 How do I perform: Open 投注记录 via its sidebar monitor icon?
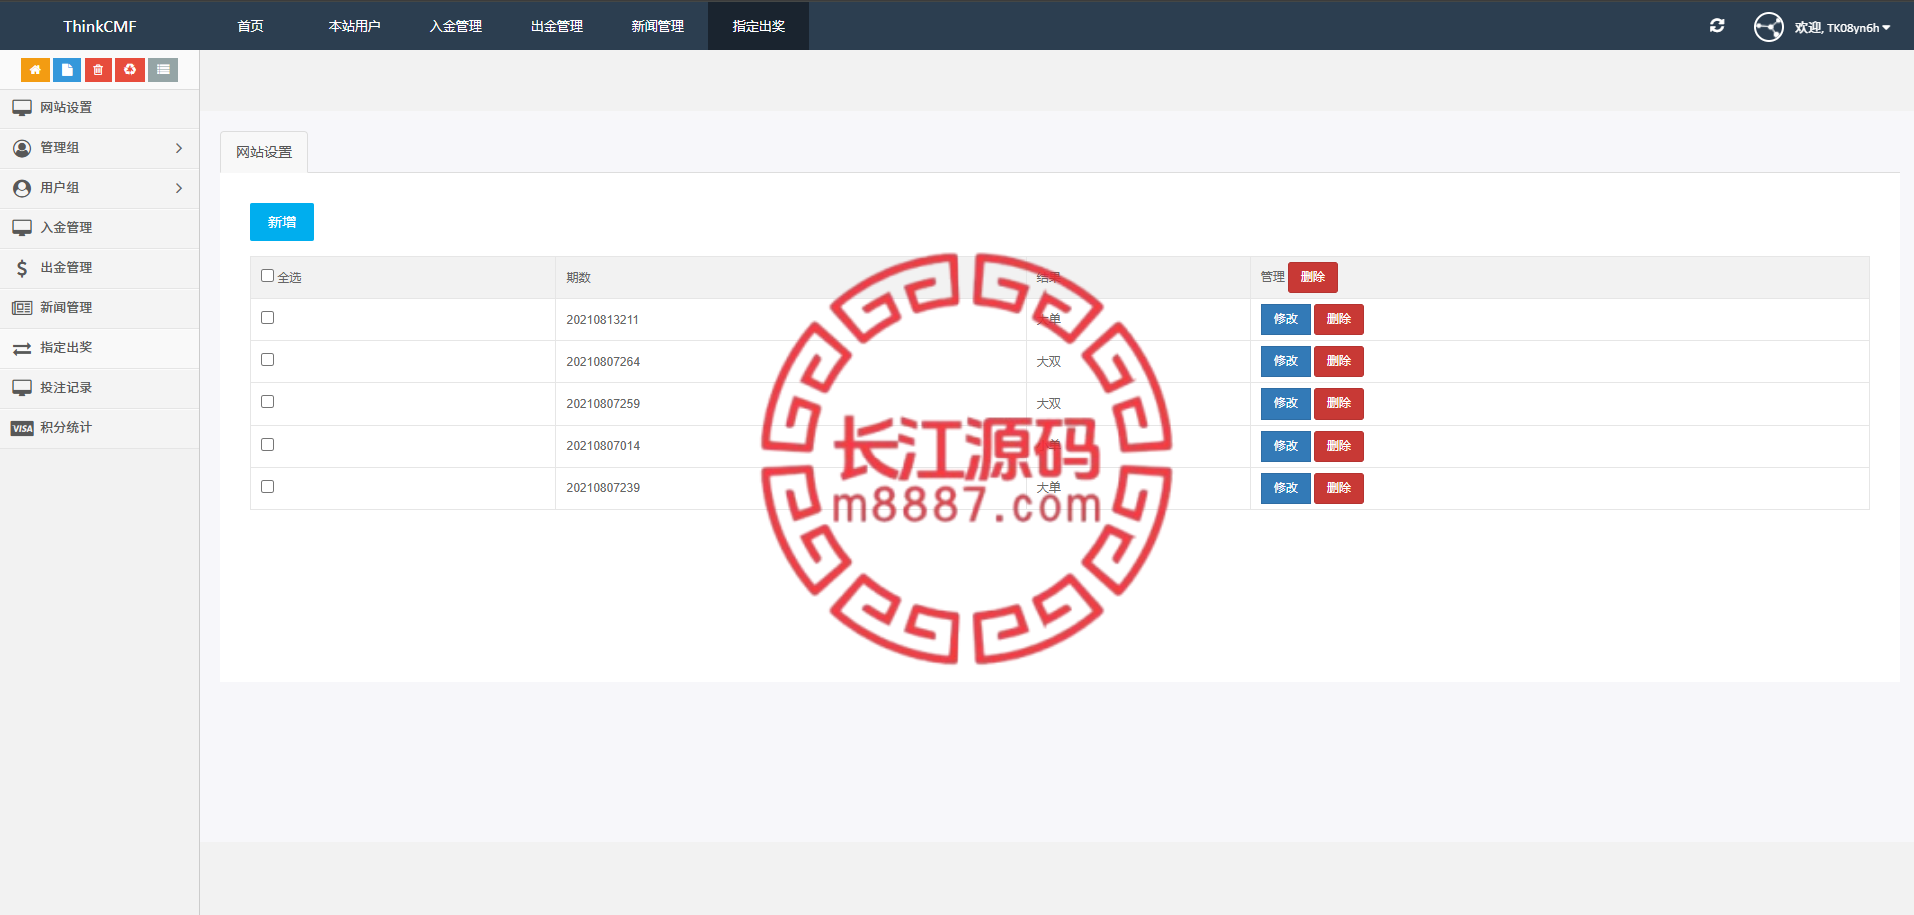[x=22, y=388]
